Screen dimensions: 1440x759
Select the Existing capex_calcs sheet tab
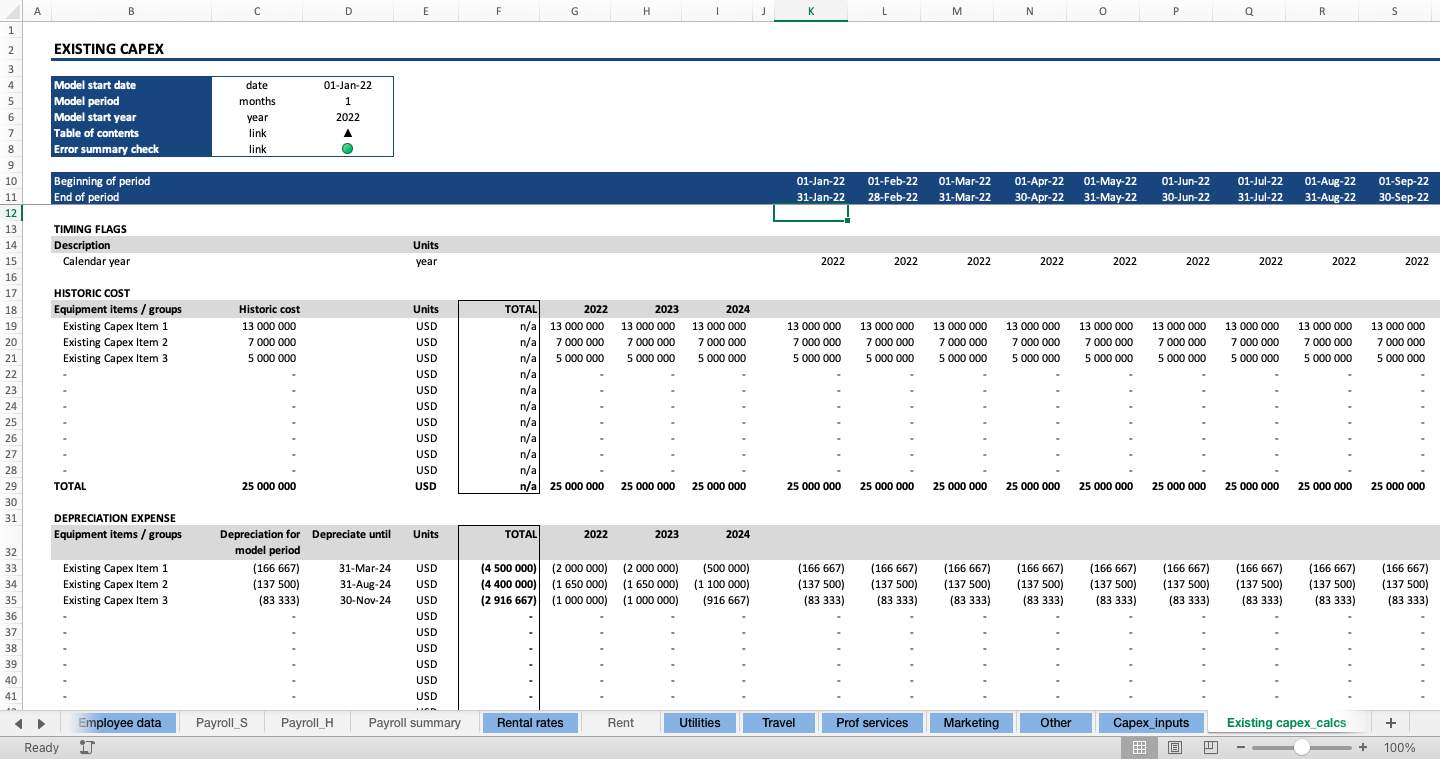coord(1286,723)
